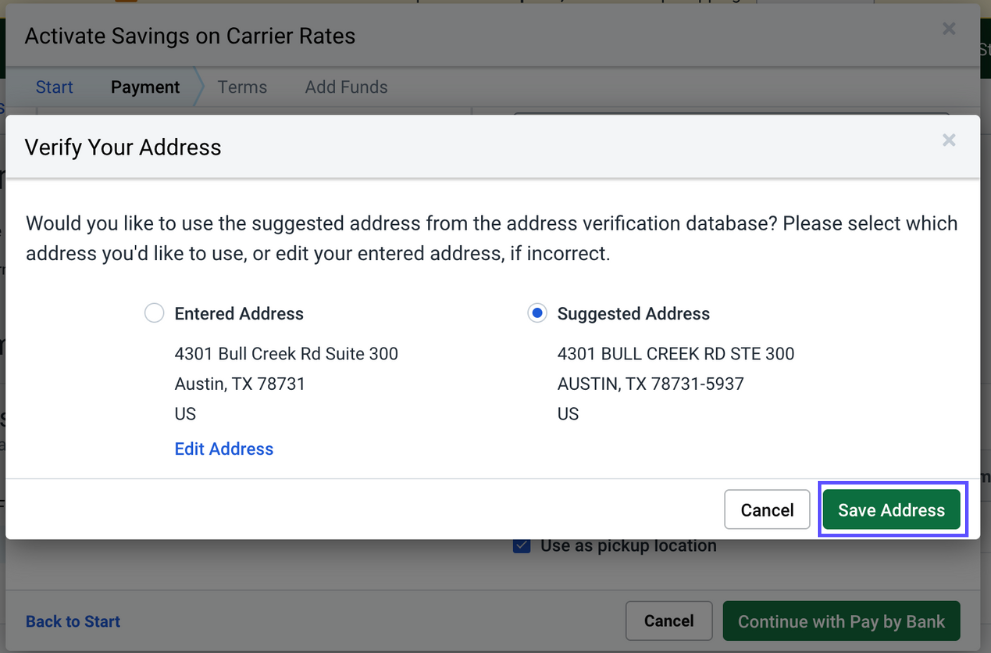Cancel the address verification dialog
The height and width of the screenshot is (653, 991).
(x=767, y=509)
